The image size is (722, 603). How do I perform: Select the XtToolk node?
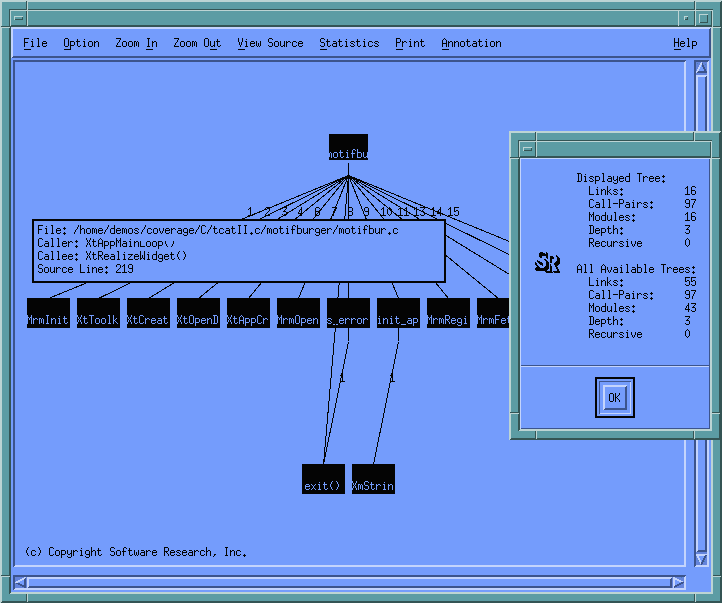98,313
